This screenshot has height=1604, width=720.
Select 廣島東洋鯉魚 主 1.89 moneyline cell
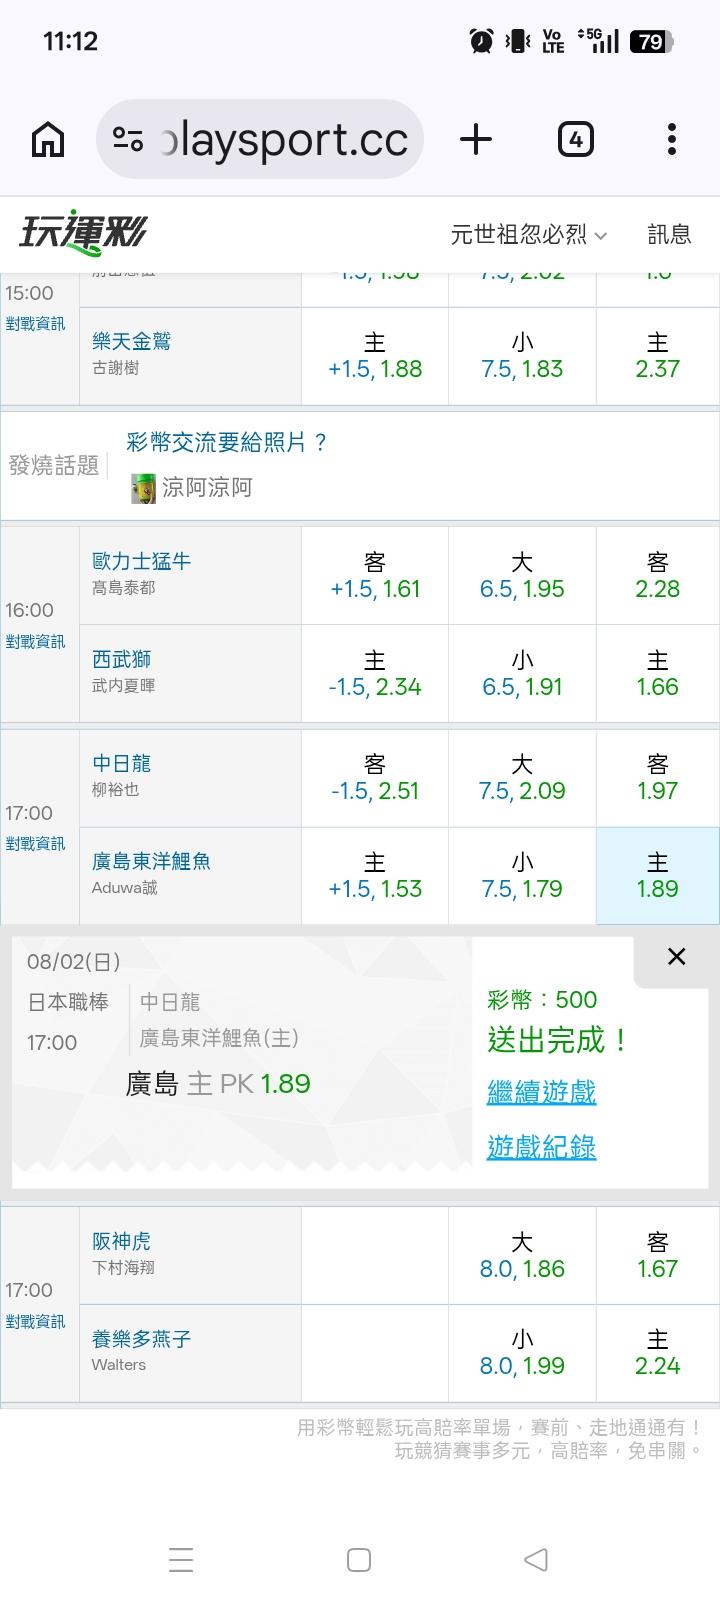(657, 875)
